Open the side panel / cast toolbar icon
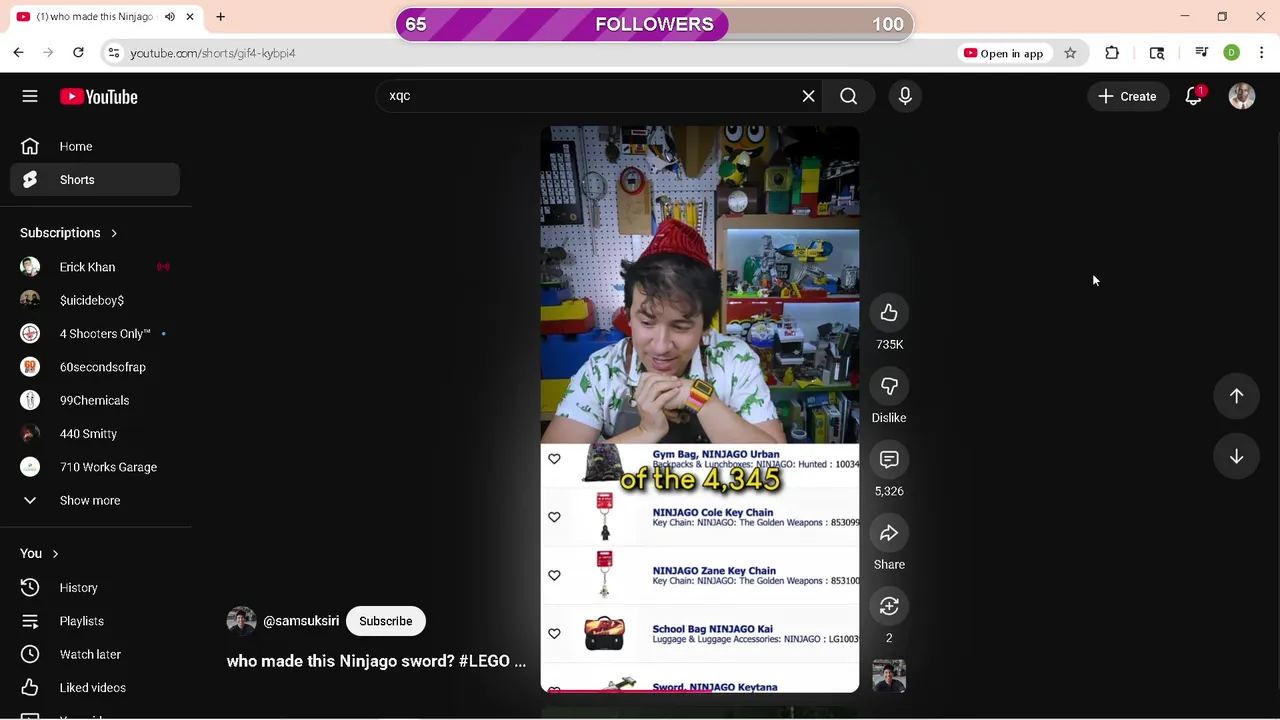 pyautogui.click(x=1157, y=53)
